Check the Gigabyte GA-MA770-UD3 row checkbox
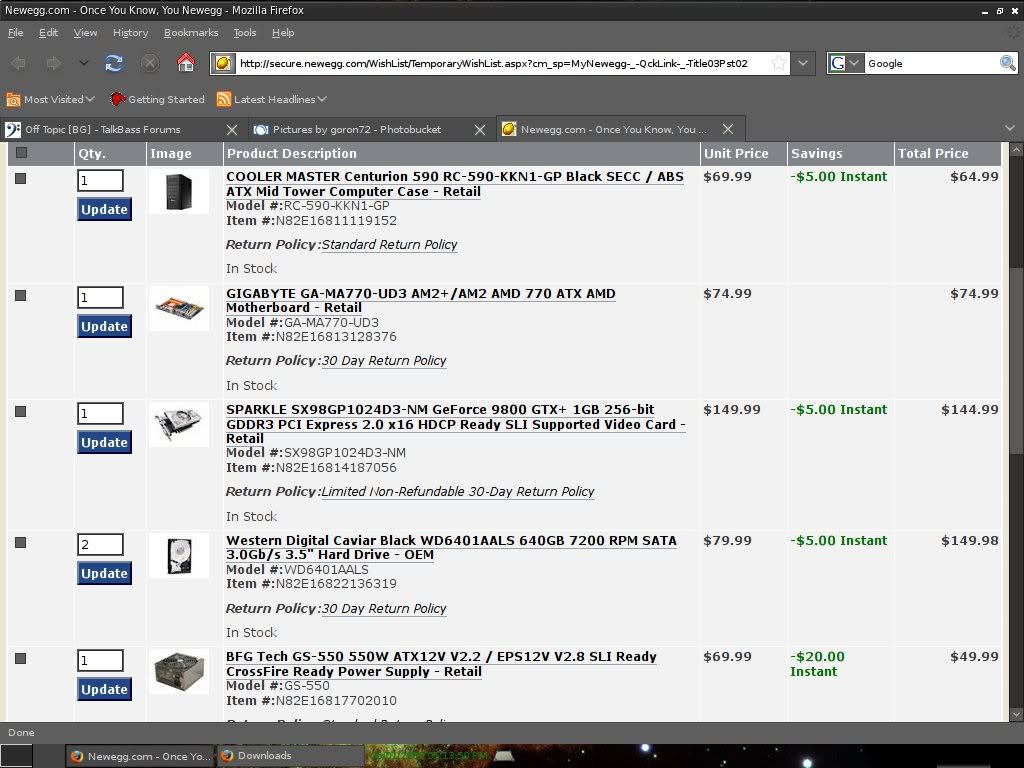The image size is (1024, 768). click(21, 295)
